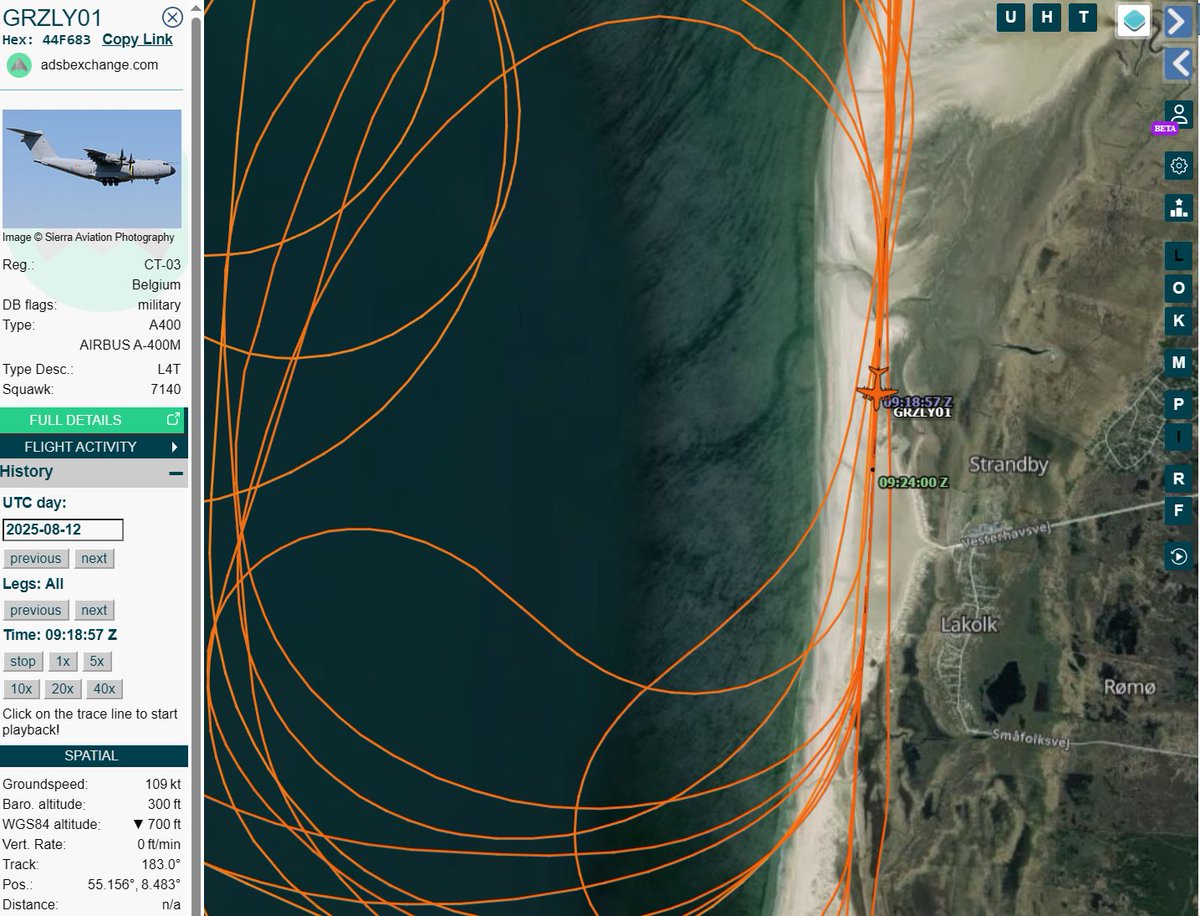This screenshot has width=1200, height=916.
Task: Select the GRZLY01 aircraft on map
Action: (x=876, y=388)
